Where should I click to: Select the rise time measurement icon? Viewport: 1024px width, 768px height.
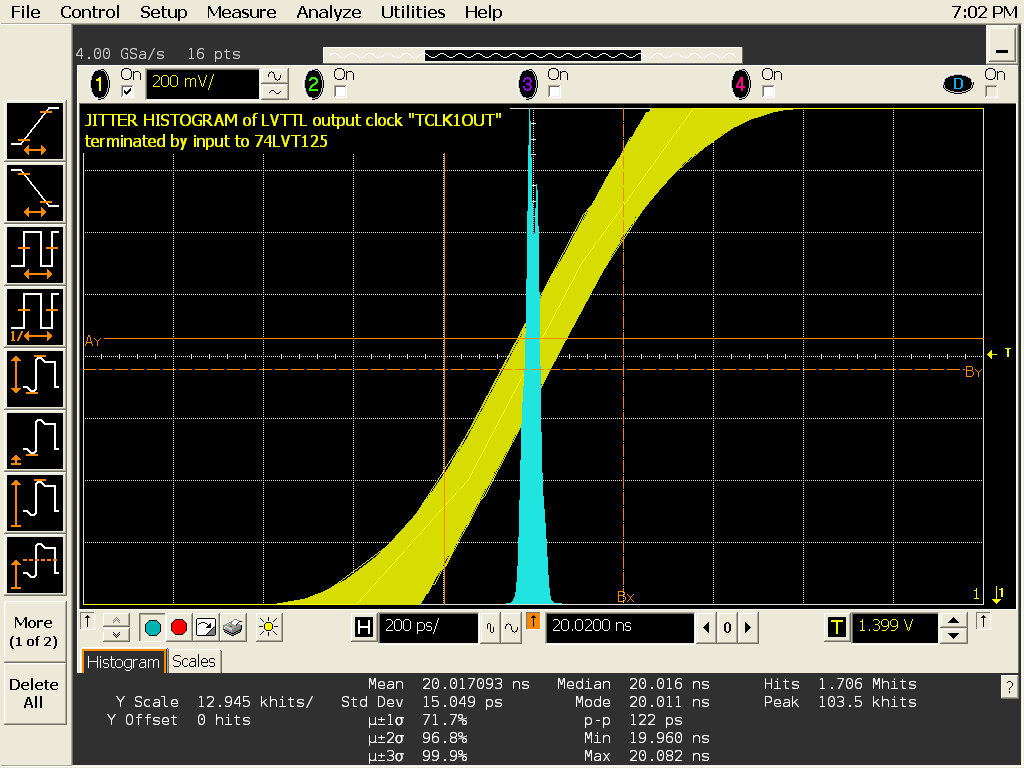click(x=35, y=131)
